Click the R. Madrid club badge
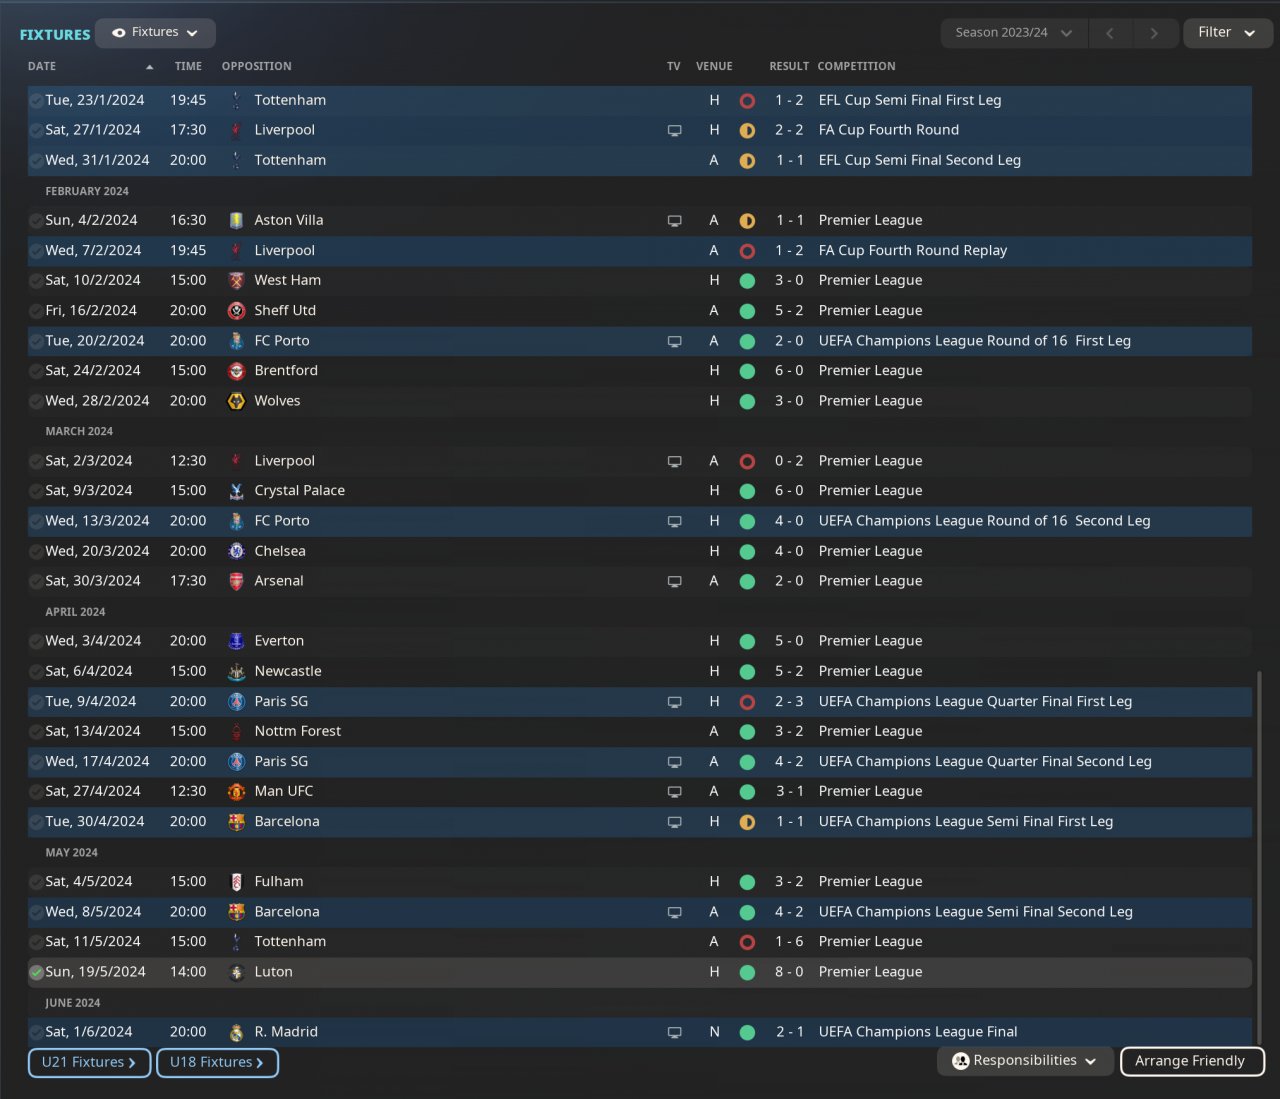The width and height of the screenshot is (1280, 1099). click(x=236, y=1032)
